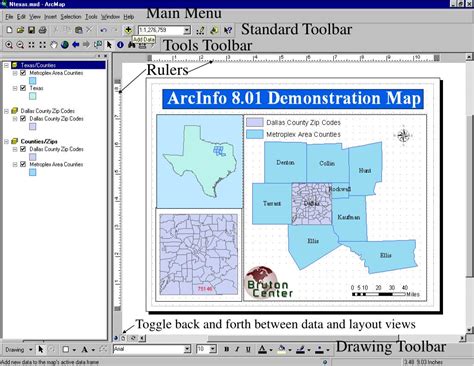This screenshot has height=366, width=474.
Task: Open the Editor toolbar pencil icon
Action: pyautogui.click(x=200, y=30)
